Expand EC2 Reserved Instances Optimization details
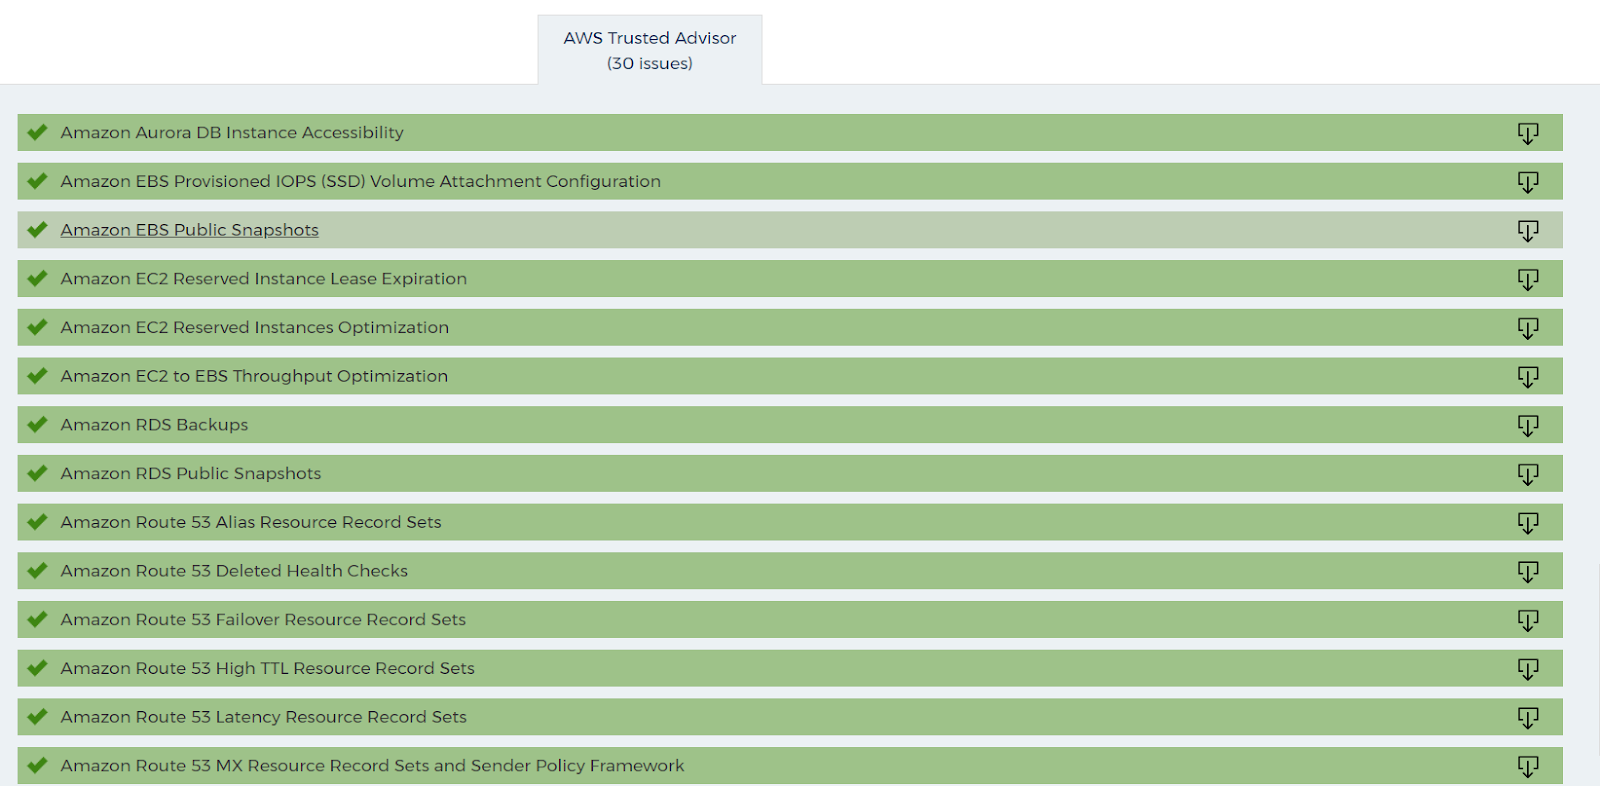Image resolution: width=1600 pixels, height=786 pixels. [1528, 328]
